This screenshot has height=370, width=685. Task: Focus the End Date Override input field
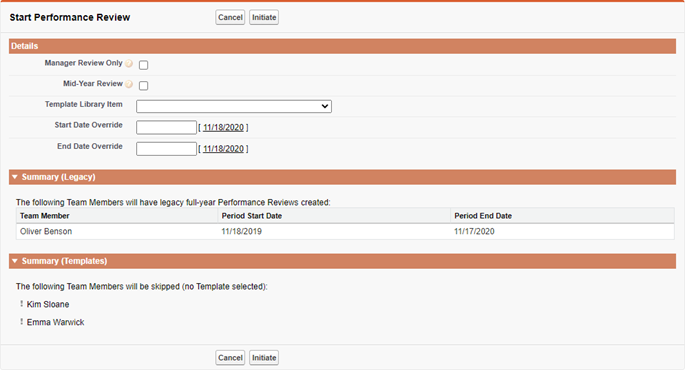[x=166, y=149]
